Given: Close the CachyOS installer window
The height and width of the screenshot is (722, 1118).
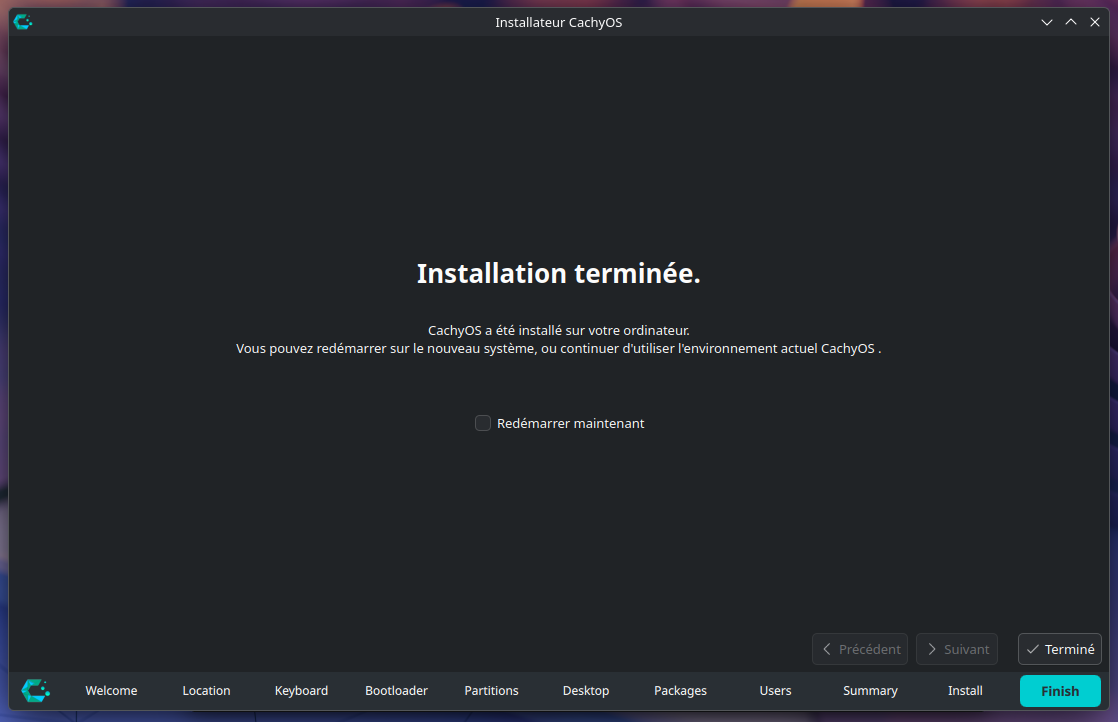Looking at the screenshot, I should pyautogui.click(x=1095, y=22).
